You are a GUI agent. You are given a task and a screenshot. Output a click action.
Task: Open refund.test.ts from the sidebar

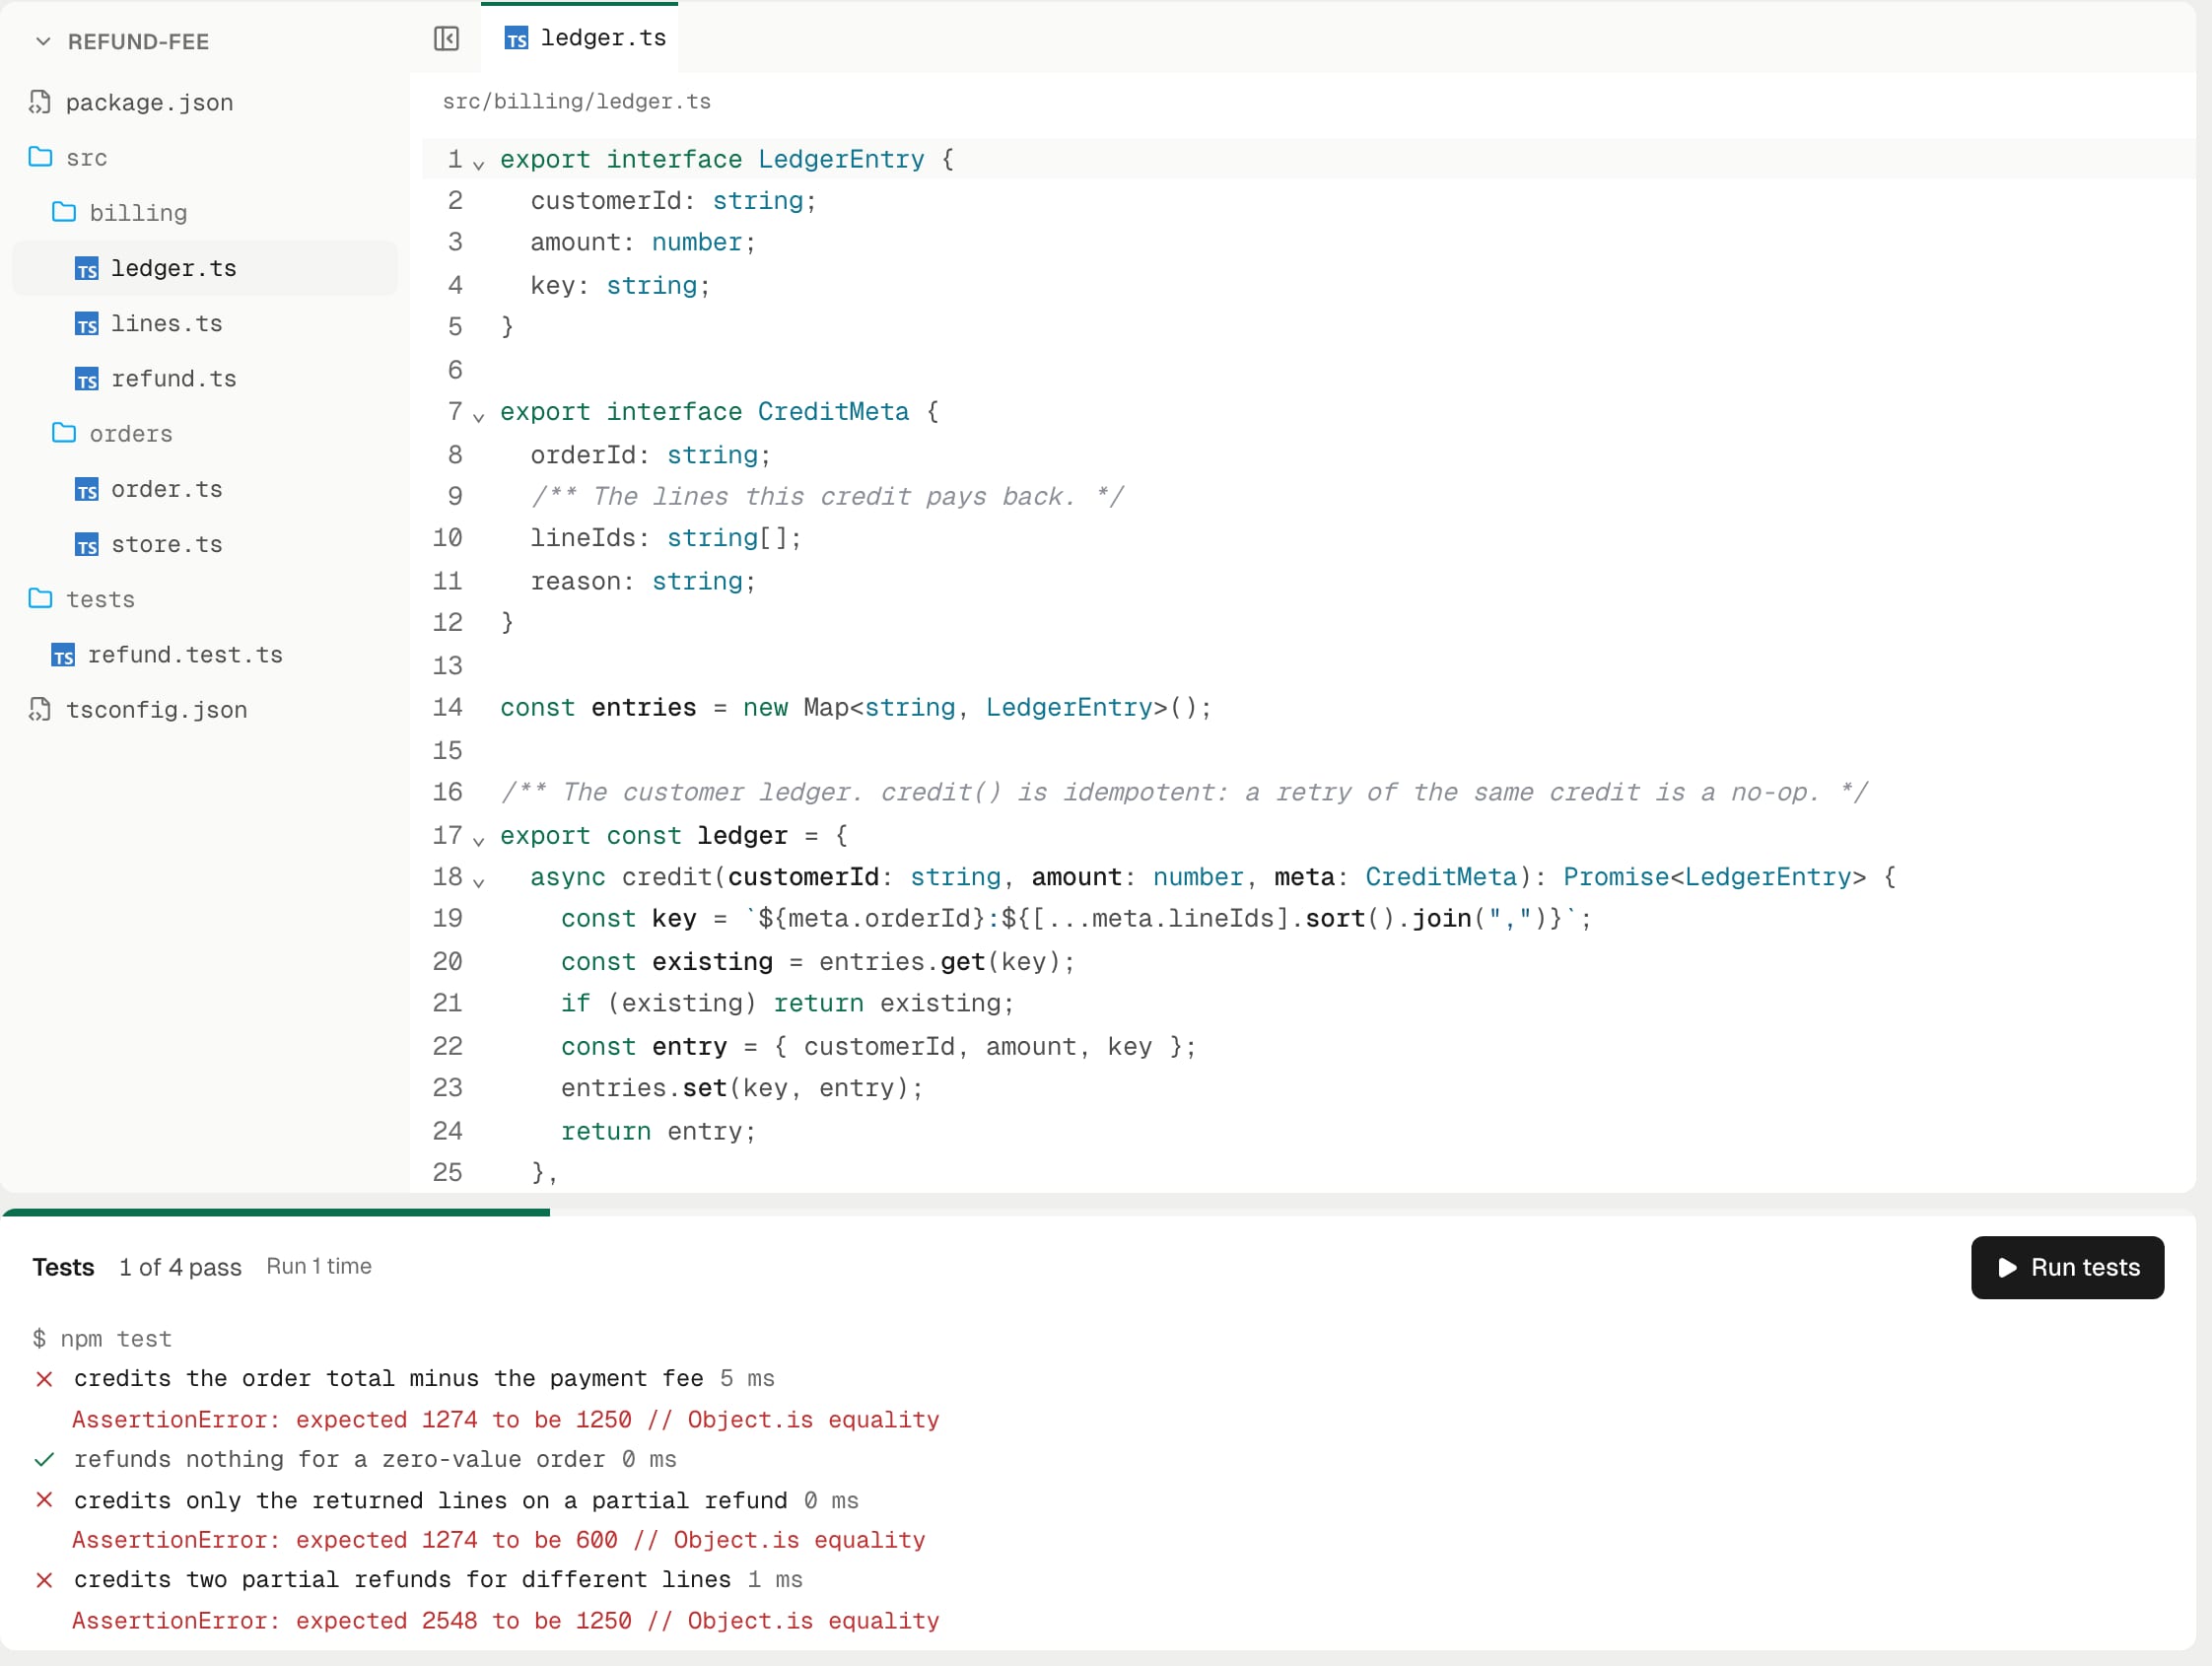205,654
